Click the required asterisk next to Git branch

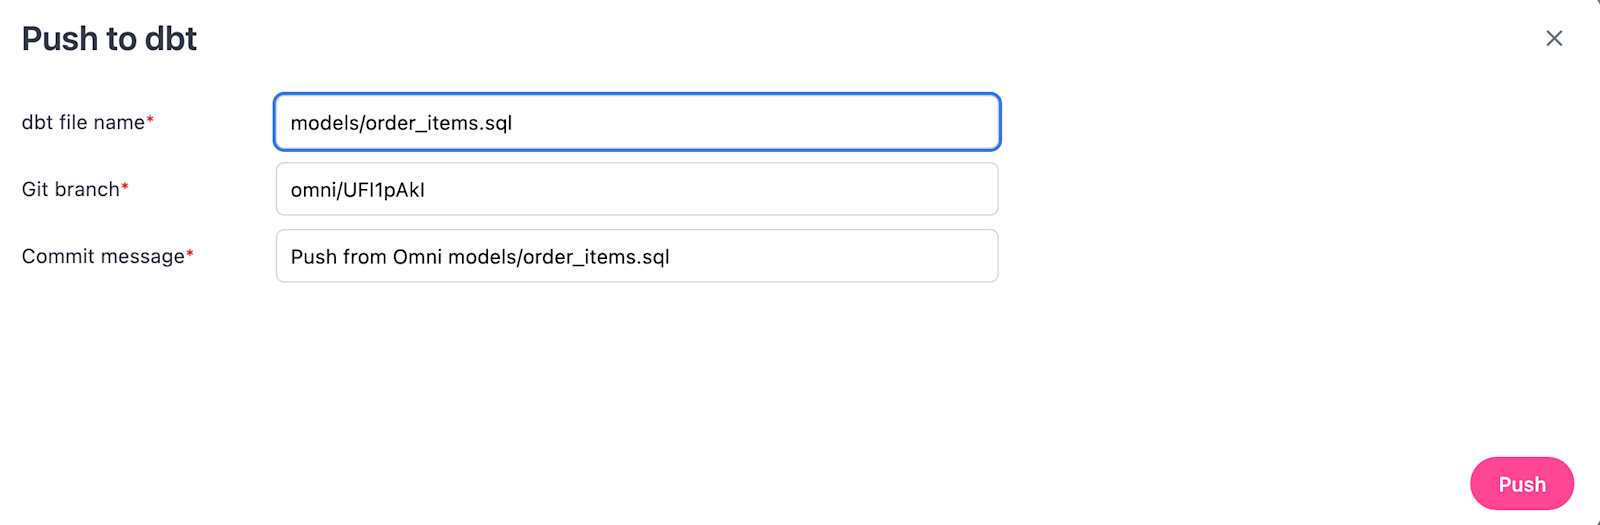[125, 187]
